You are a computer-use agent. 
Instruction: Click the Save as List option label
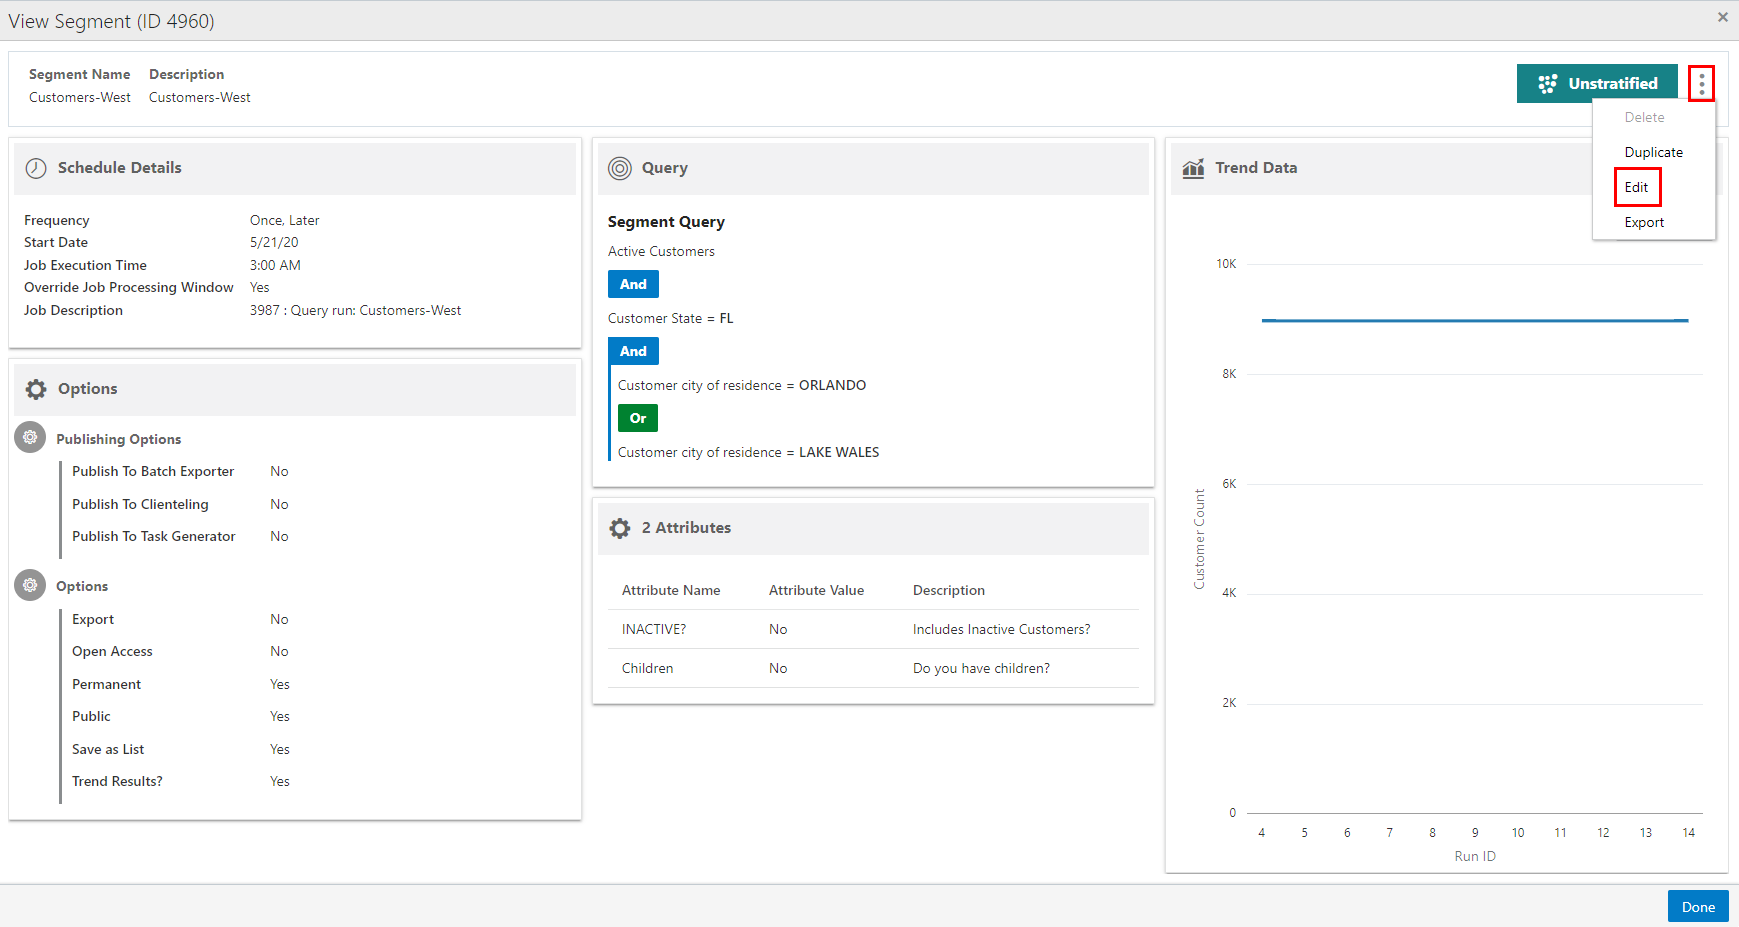coord(108,749)
